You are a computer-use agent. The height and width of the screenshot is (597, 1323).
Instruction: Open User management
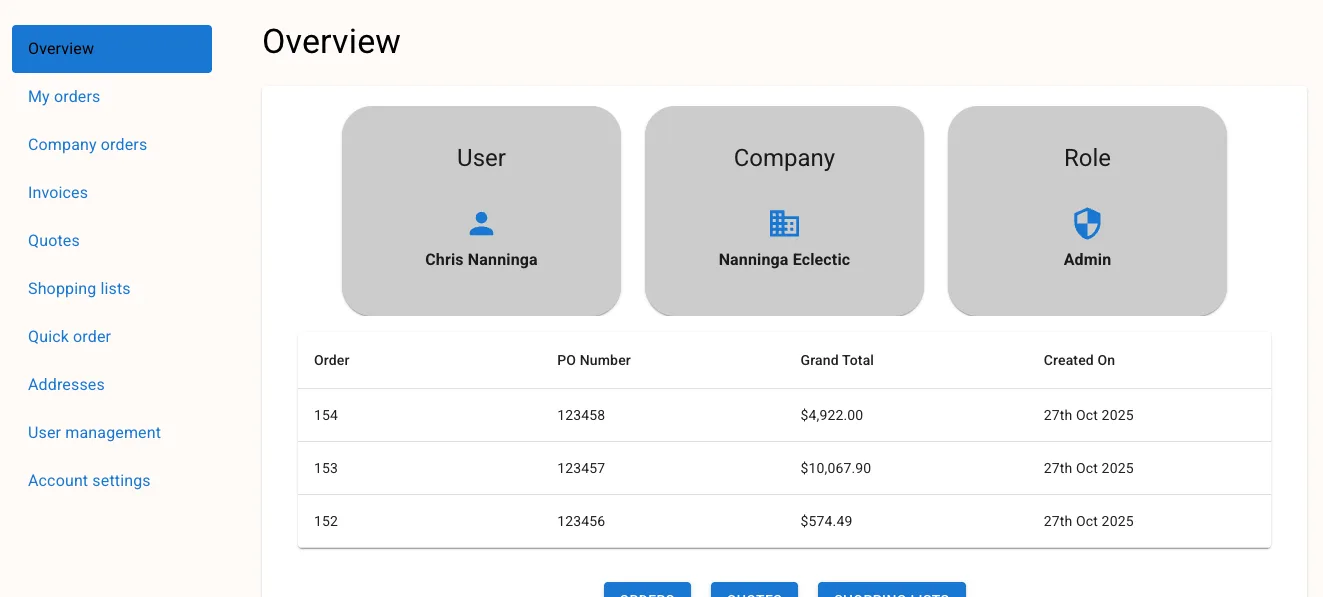[x=94, y=432]
